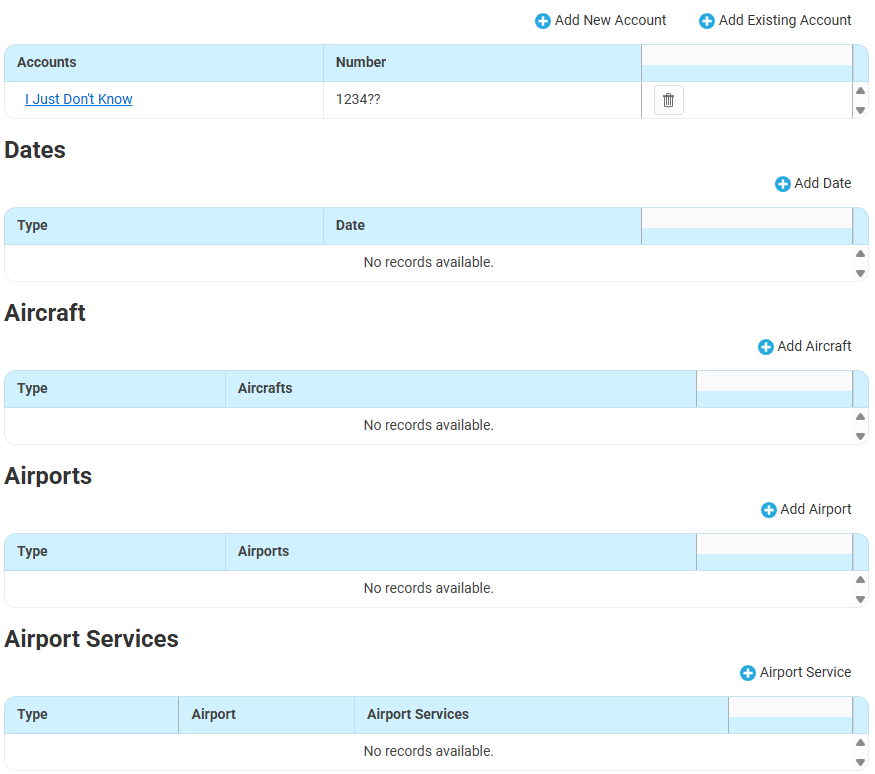The image size is (875, 774).
Task: Click the Add Existing Account plus icon
Action: pyautogui.click(x=707, y=21)
